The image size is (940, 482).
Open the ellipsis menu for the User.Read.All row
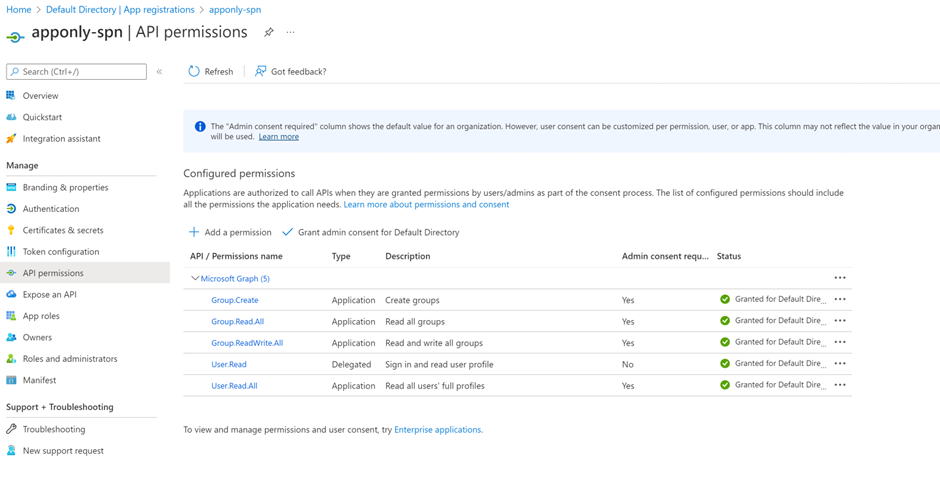point(840,385)
